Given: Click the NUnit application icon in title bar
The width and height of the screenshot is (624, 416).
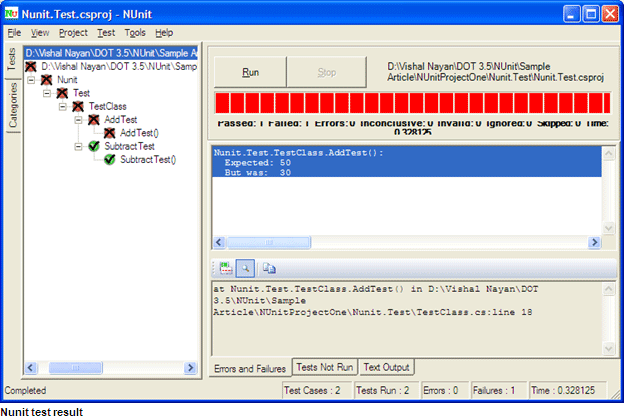Looking at the screenshot, I should tap(11, 14).
